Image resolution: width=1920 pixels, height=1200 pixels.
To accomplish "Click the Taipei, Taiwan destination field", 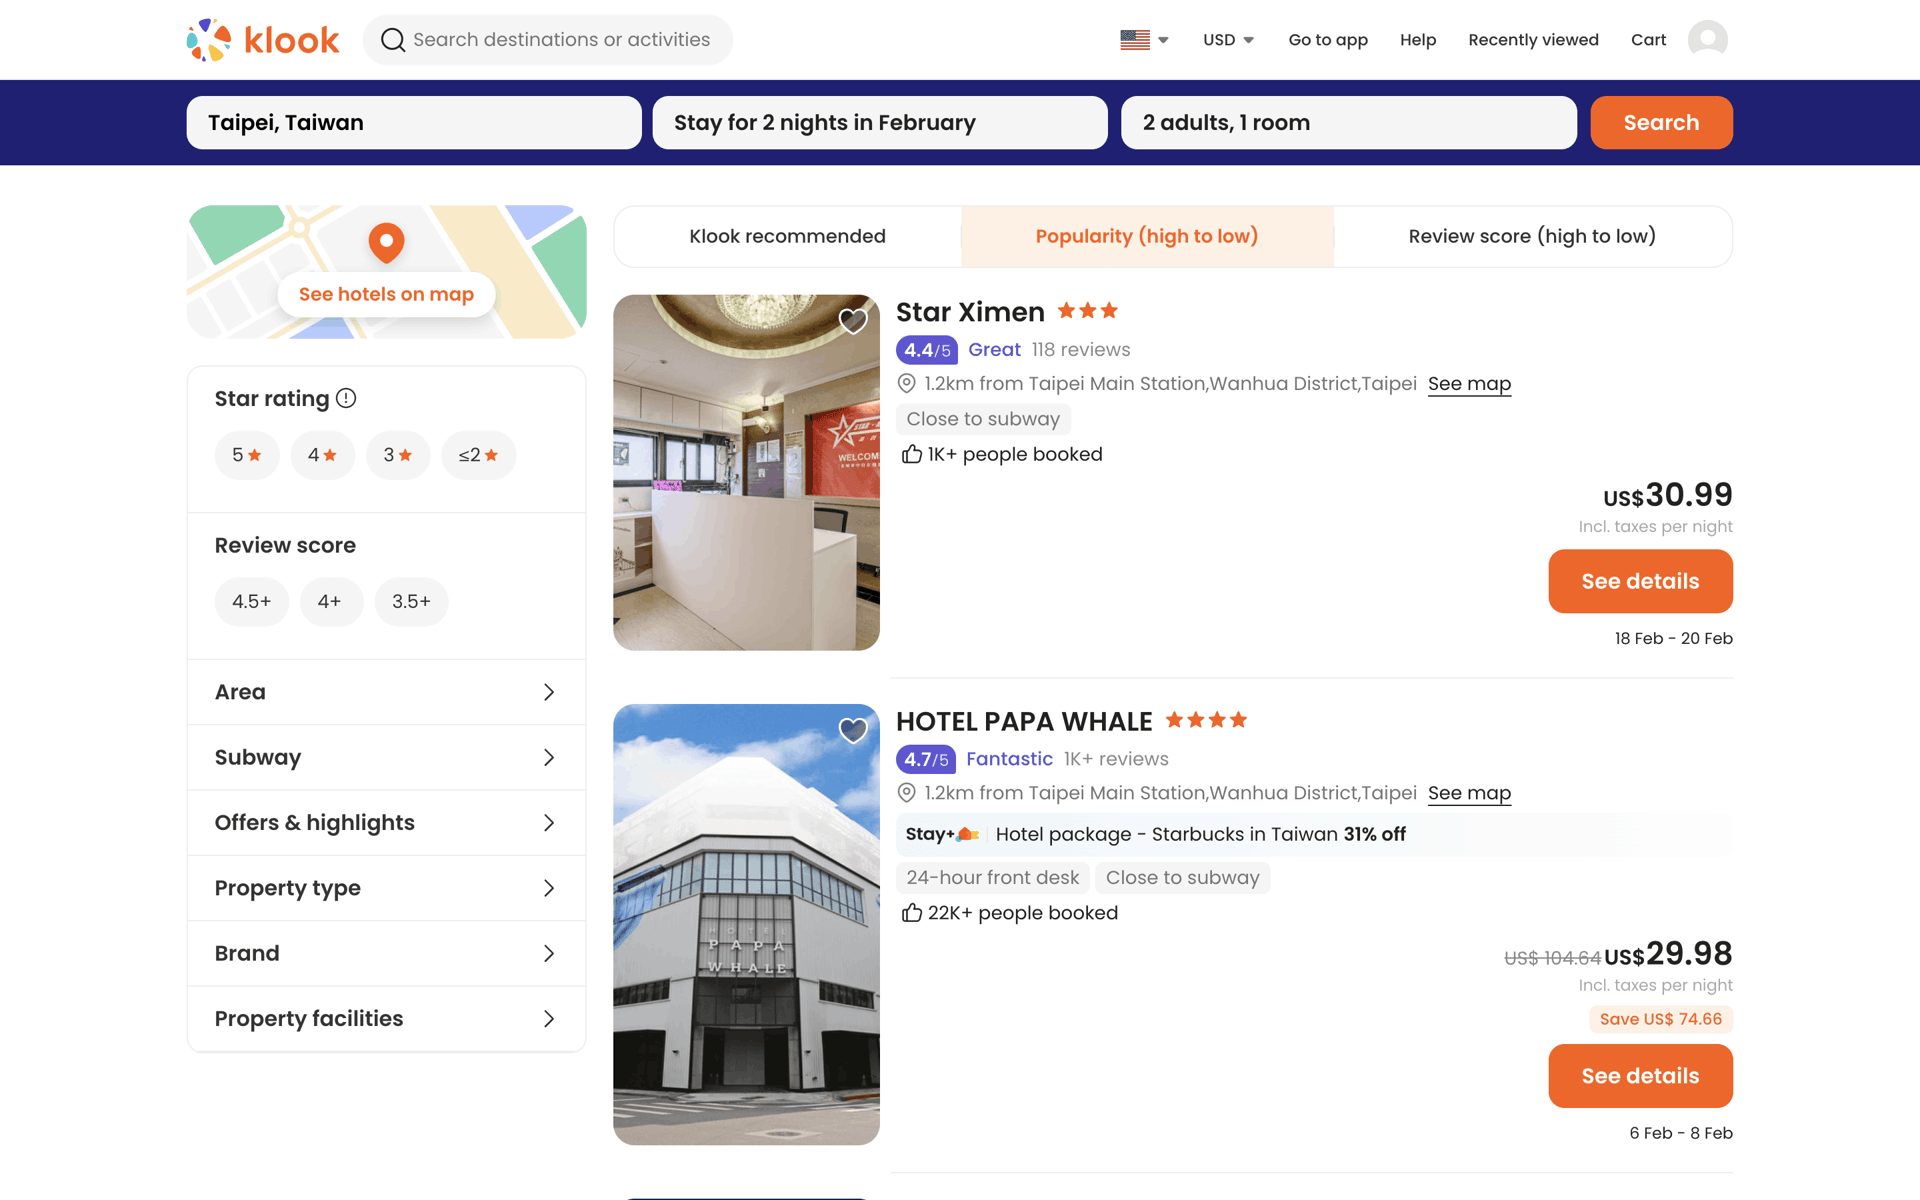I will click(414, 122).
